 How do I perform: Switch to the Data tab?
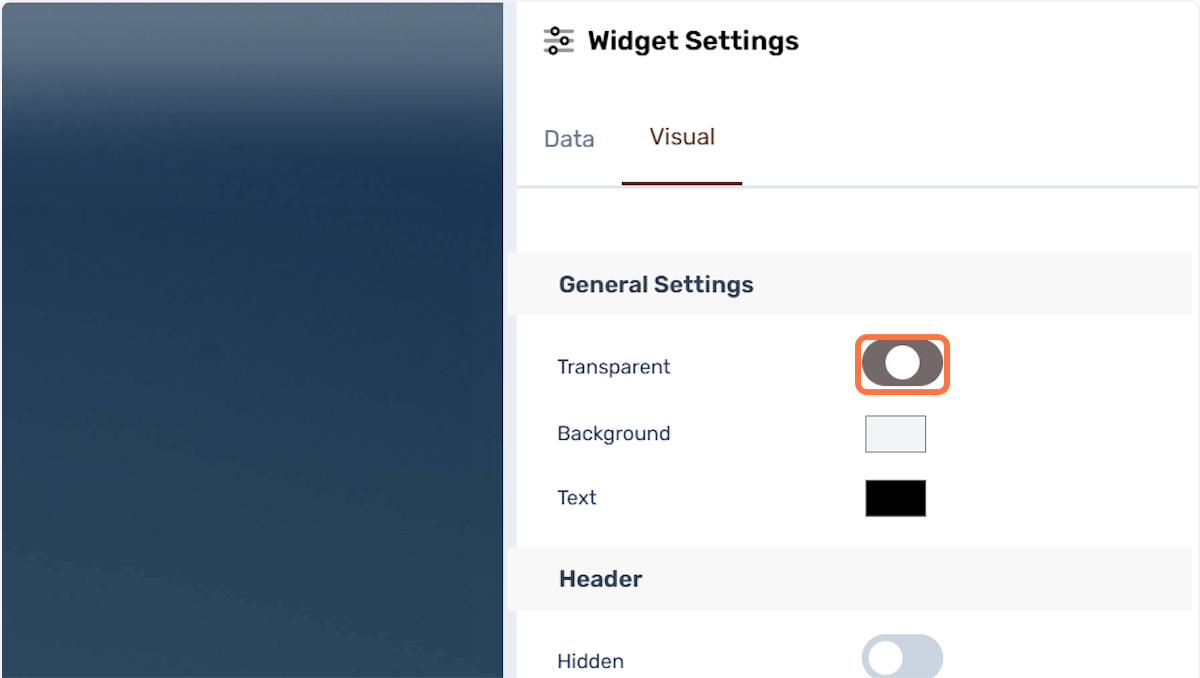[569, 139]
